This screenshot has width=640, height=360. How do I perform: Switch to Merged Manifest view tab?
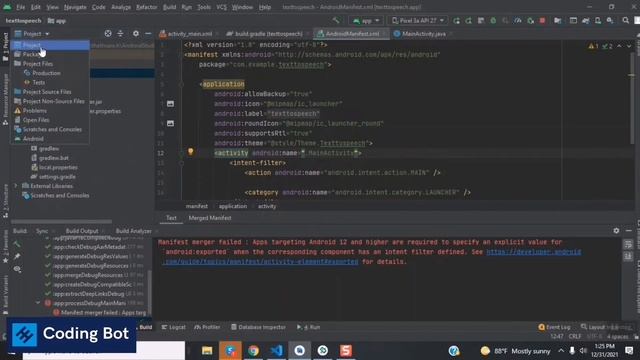[210, 218]
